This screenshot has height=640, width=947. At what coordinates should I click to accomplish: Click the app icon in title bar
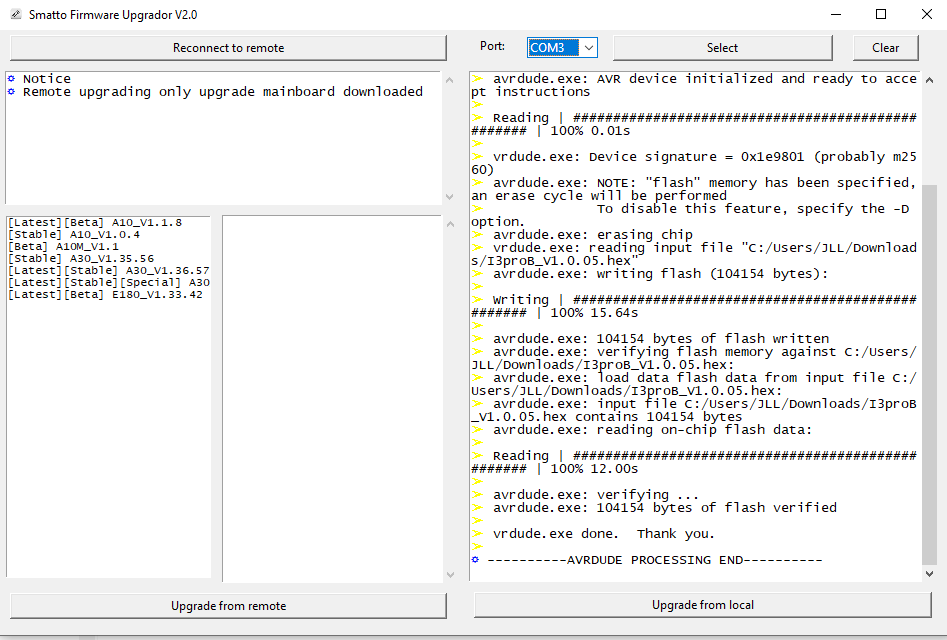16,14
